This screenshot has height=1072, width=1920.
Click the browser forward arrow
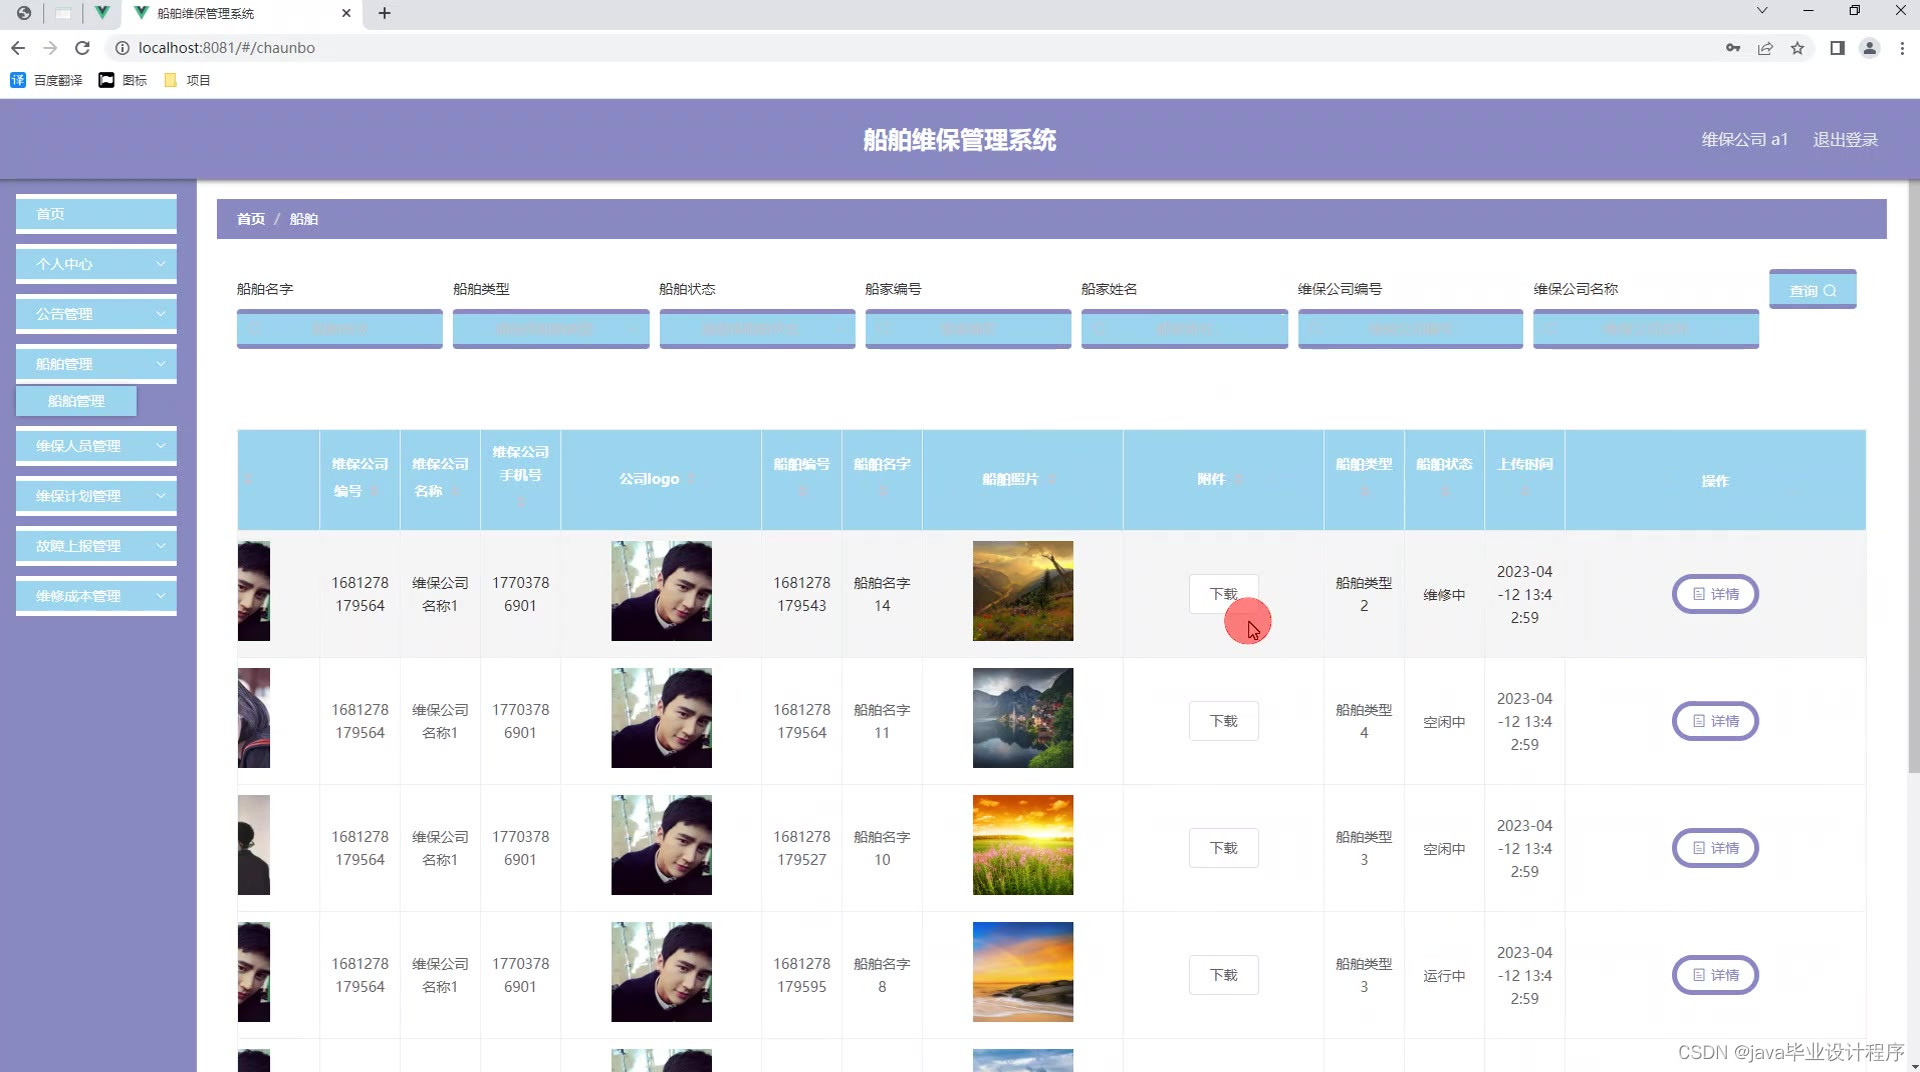[50, 47]
